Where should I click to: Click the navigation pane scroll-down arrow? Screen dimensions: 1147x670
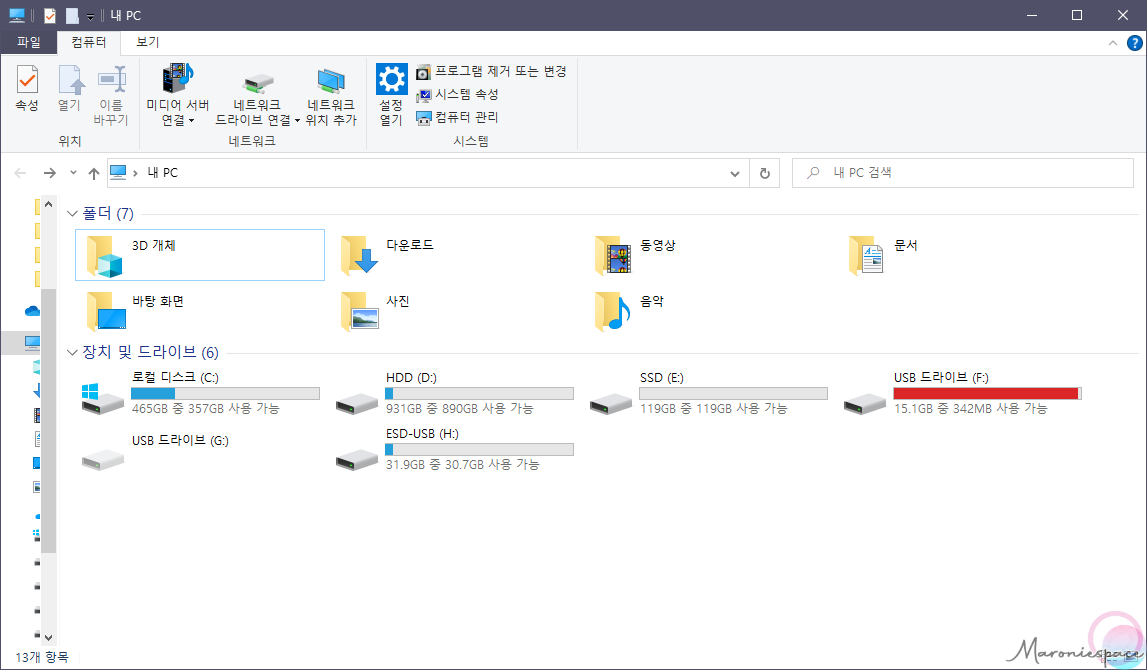pyautogui.click(x=48, y=638)
